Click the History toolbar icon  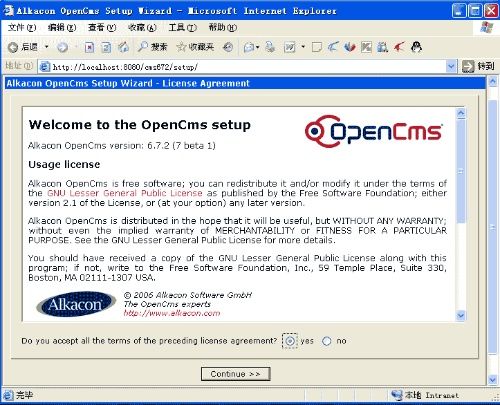click(x=228, y=47)
